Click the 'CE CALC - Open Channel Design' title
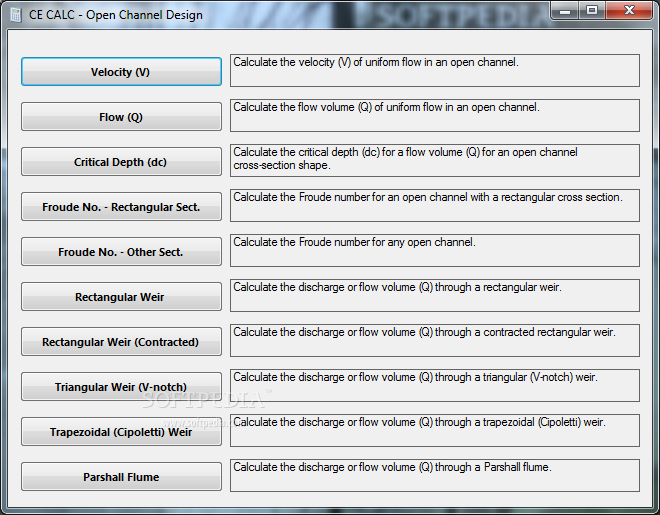The height and width of the screenshot is (515, 660). 116,15
